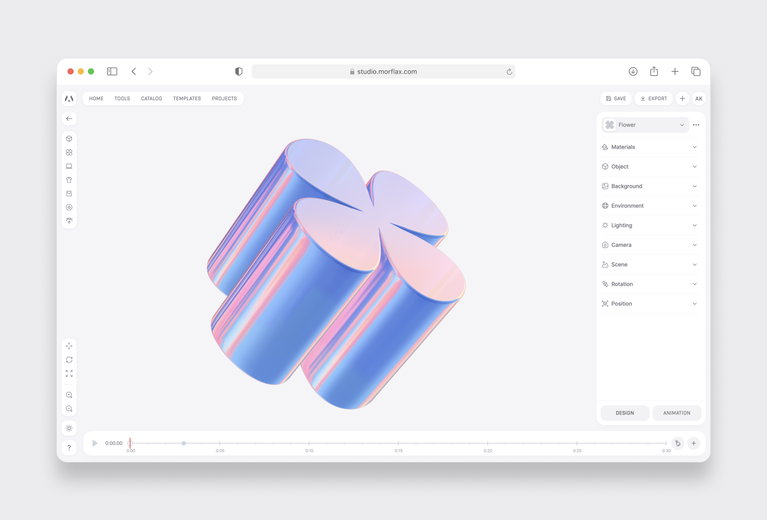Expand the Rotation section
Screen dimensions: 767x520
[x=650, y=284]
